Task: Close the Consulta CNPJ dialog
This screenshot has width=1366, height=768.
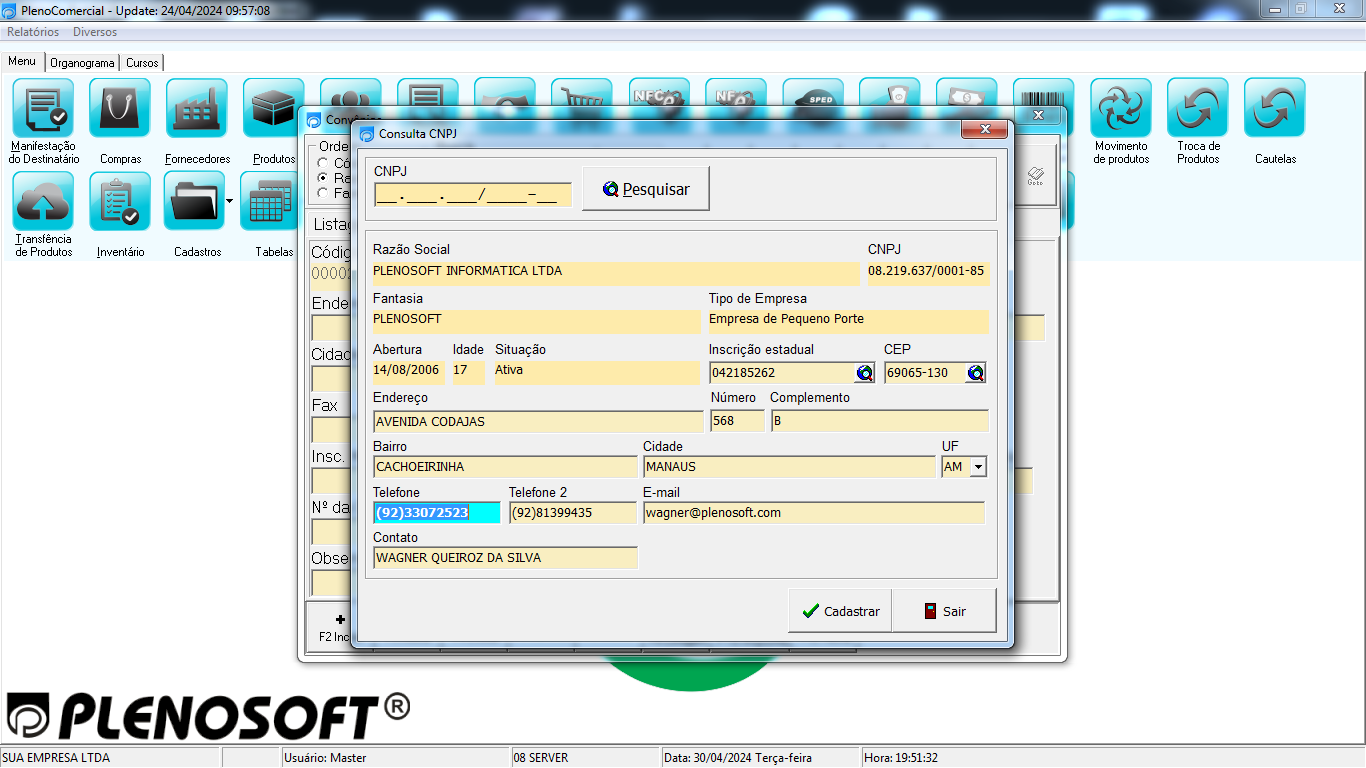Action: coord(983,130)
